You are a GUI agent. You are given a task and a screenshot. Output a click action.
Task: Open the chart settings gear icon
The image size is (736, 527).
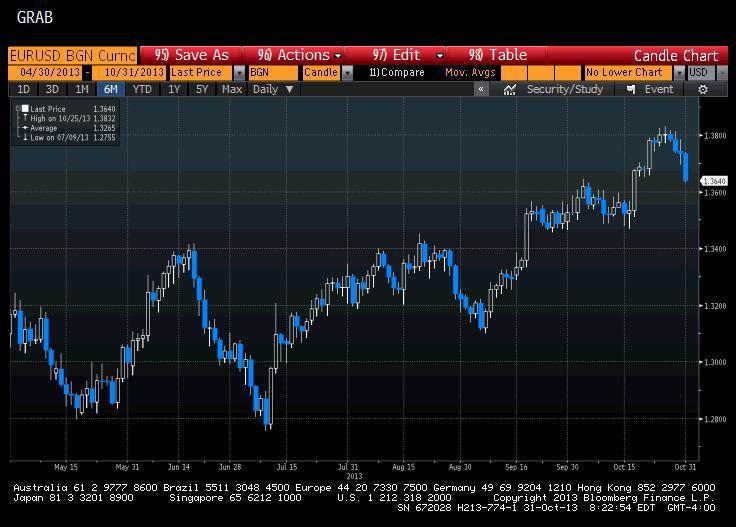point(703,89)
